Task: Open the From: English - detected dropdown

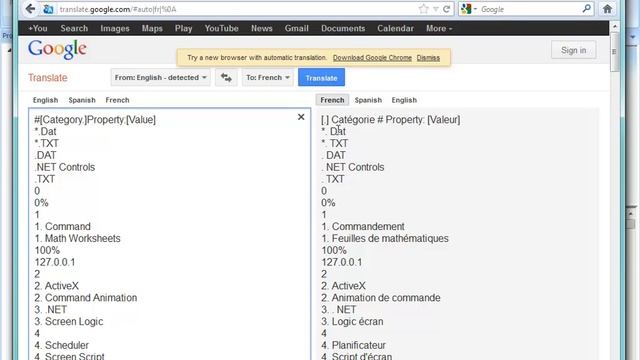Action: point(160,78)
